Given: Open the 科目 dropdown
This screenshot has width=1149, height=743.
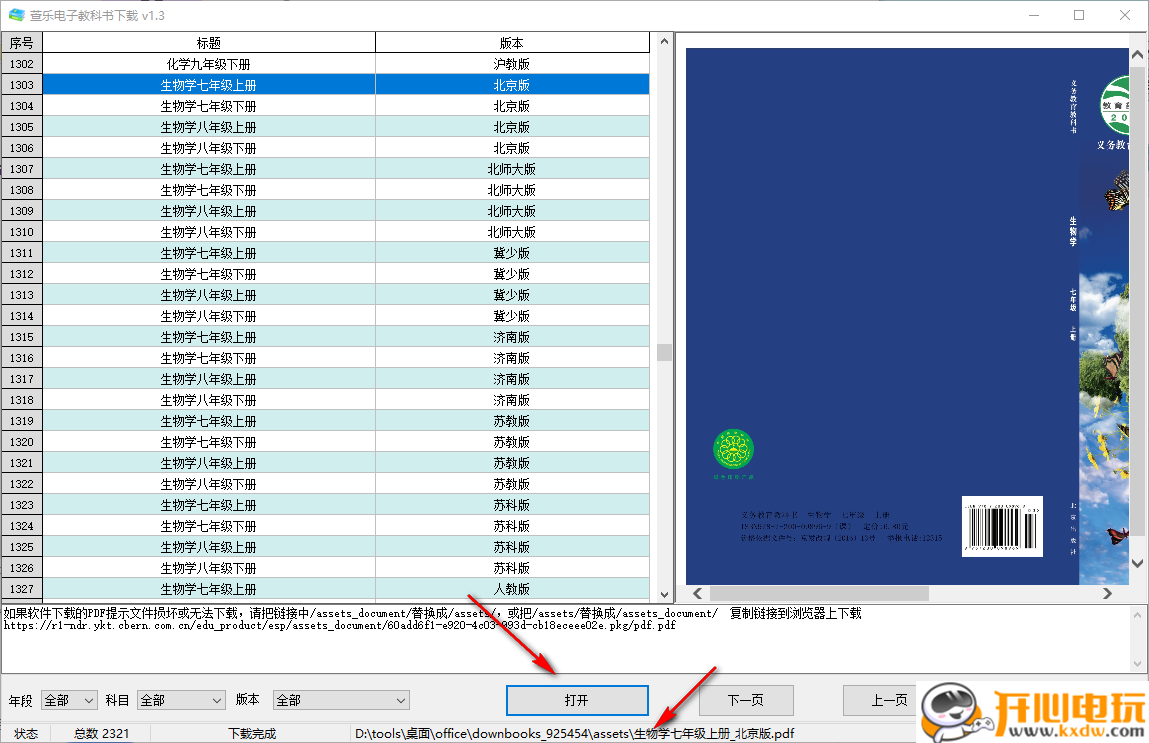Looking at the screenshot, I should [181, 701].
